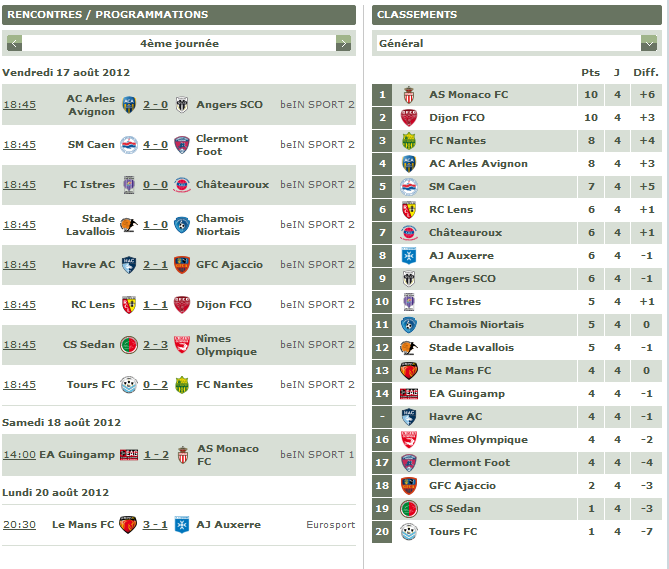Click Havre AC crest in match list

[x=129, y=265]
